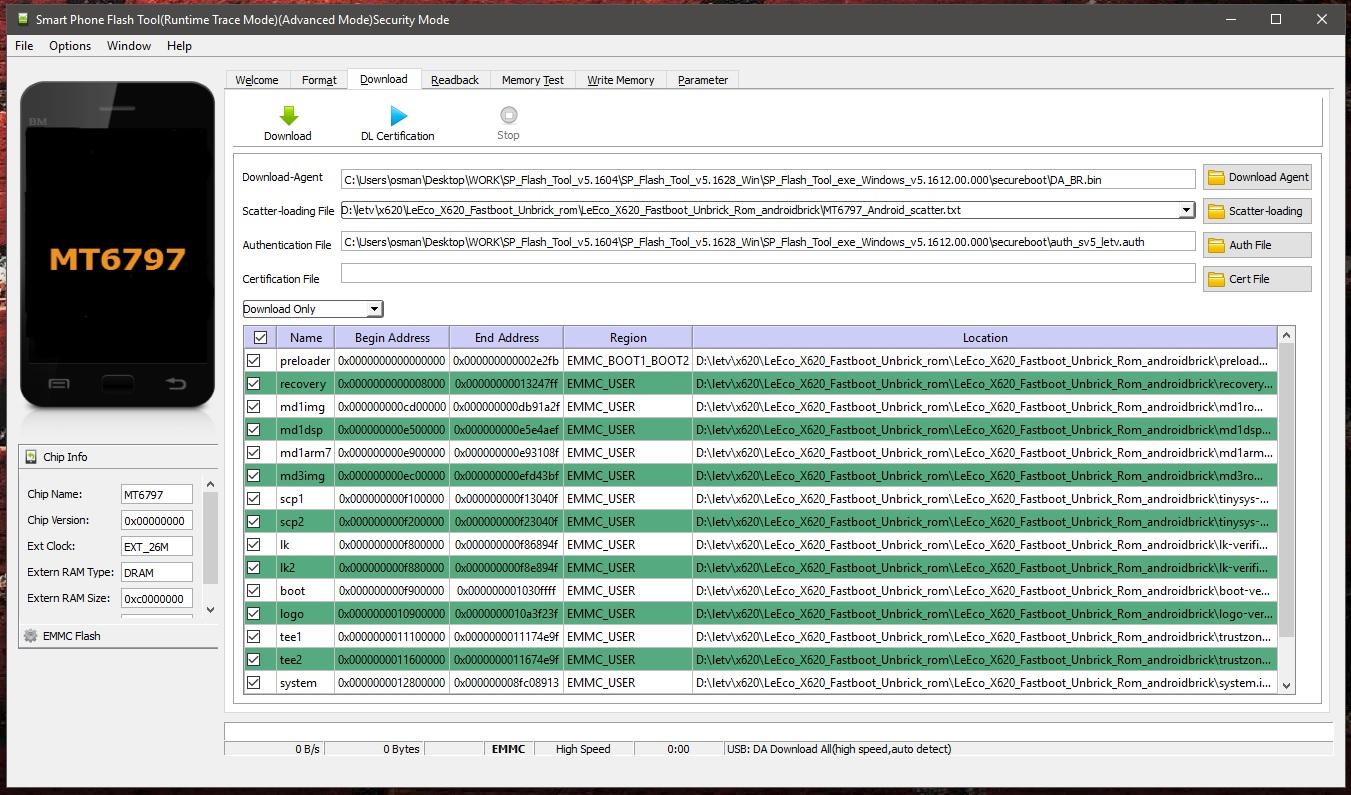Image resolution: width=1351 pixels, height=795 pixels.
Task: Expand the Scatter-loading File path dropdown
Action: (x=1186, y=211)
